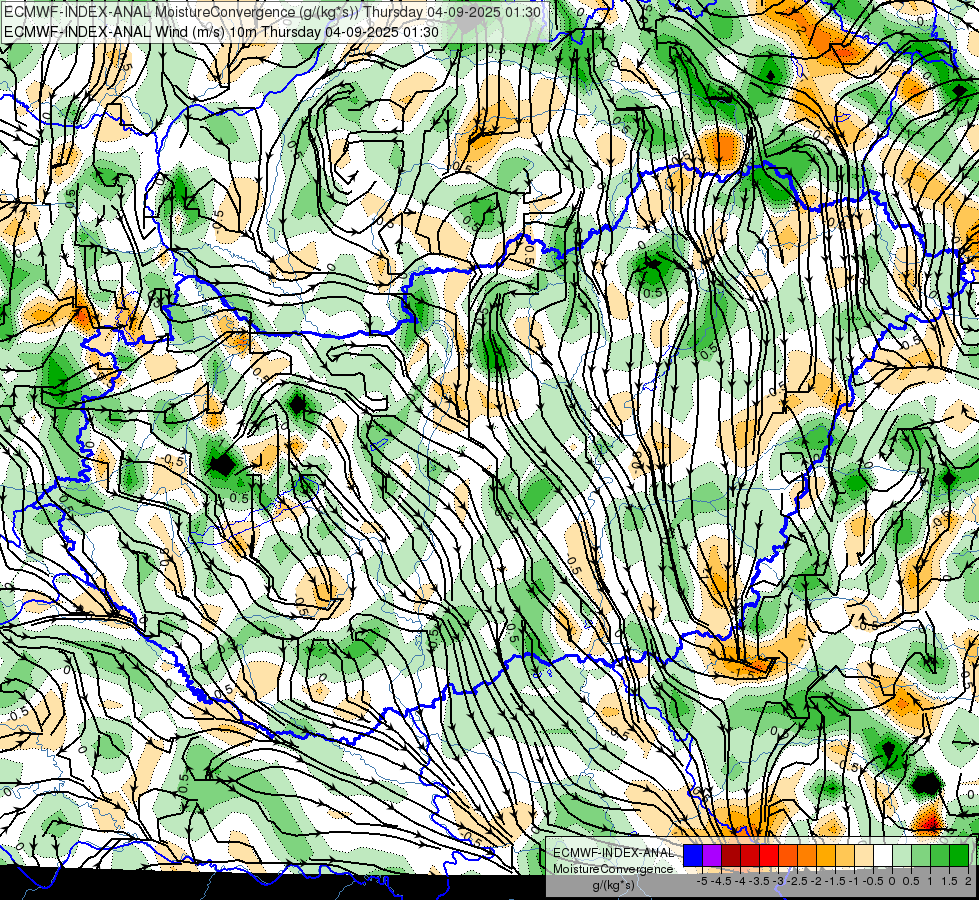This screenshot has width=979, height=900.
Task: Select the white legend swatch
Action: (883, 855)
